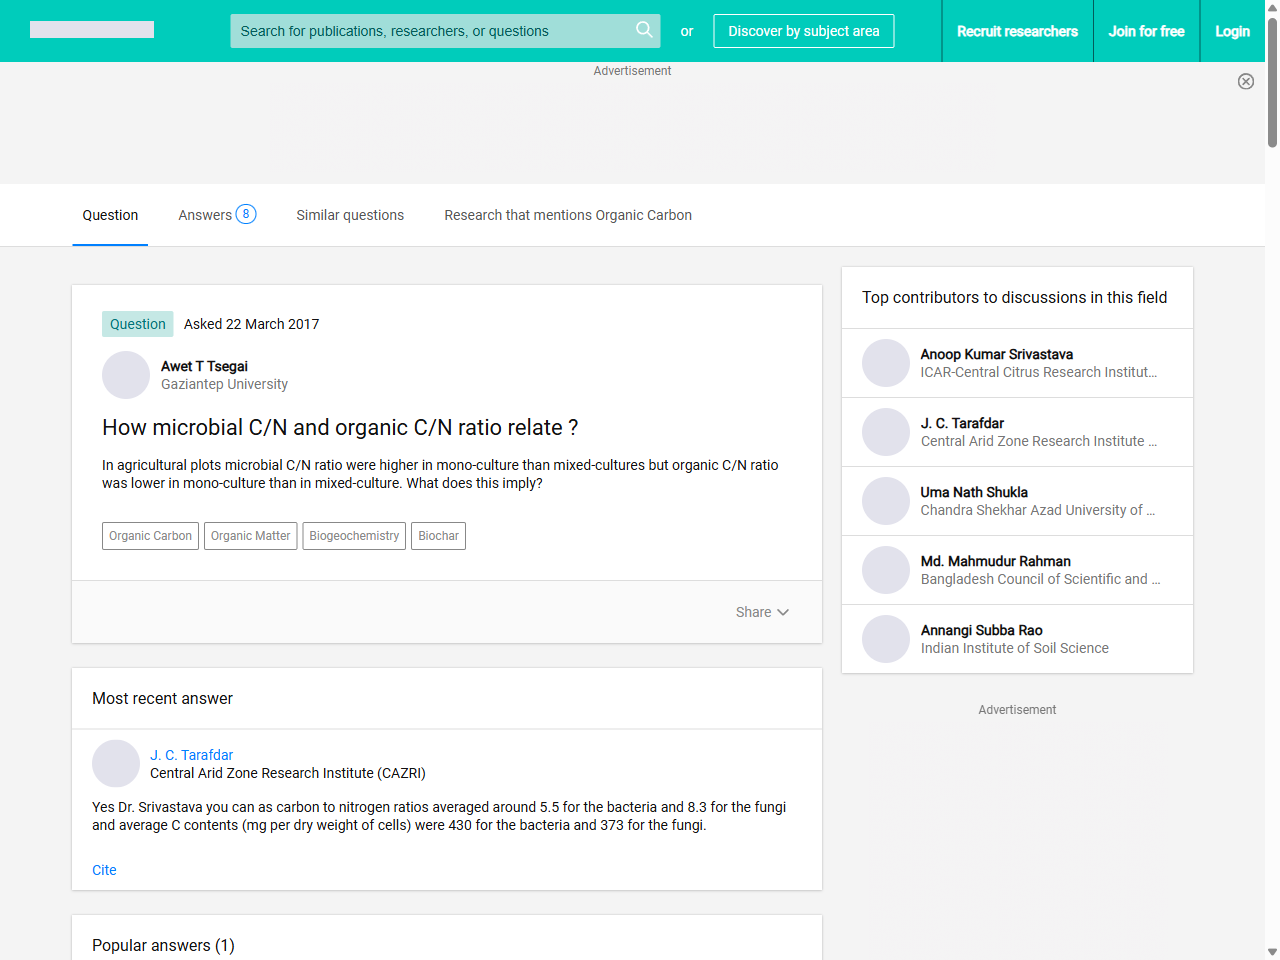Click inside the search publications field
1280x960 pixels.
[430, 31]
